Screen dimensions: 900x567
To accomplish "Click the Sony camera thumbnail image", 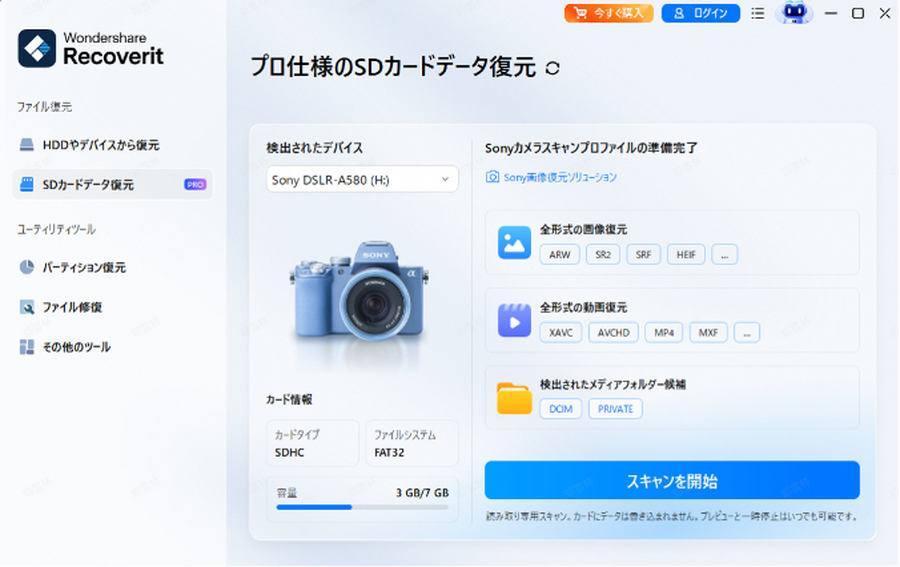I will point(360,292).
